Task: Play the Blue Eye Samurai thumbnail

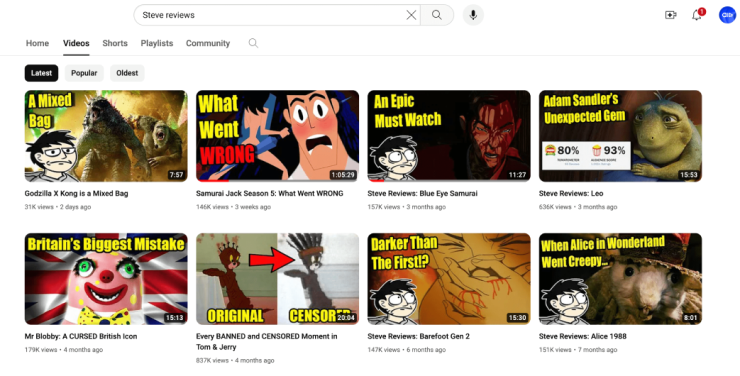Action: click(x=449, y=136)
